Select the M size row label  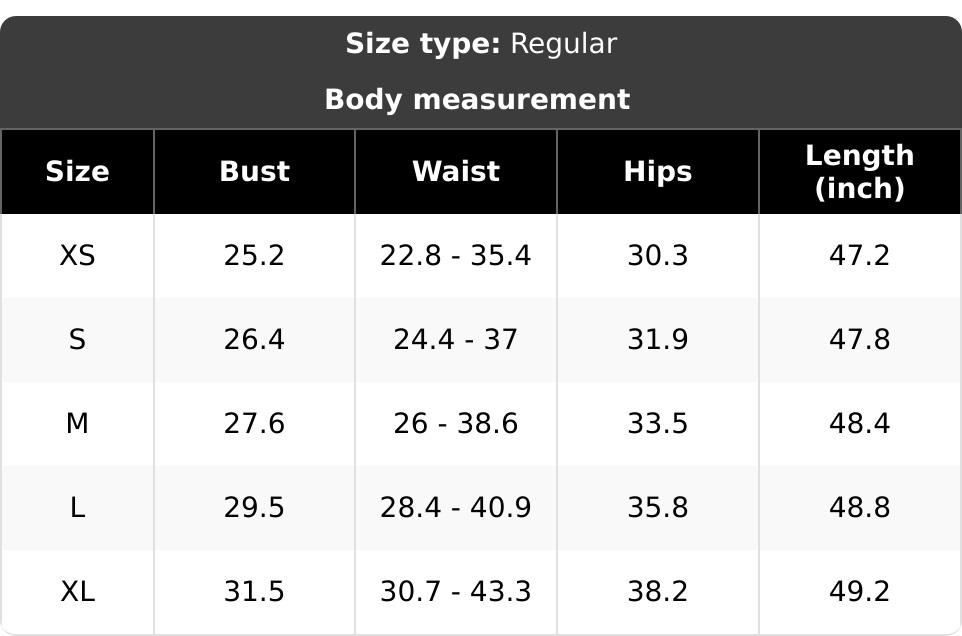[x=77, y=423]
